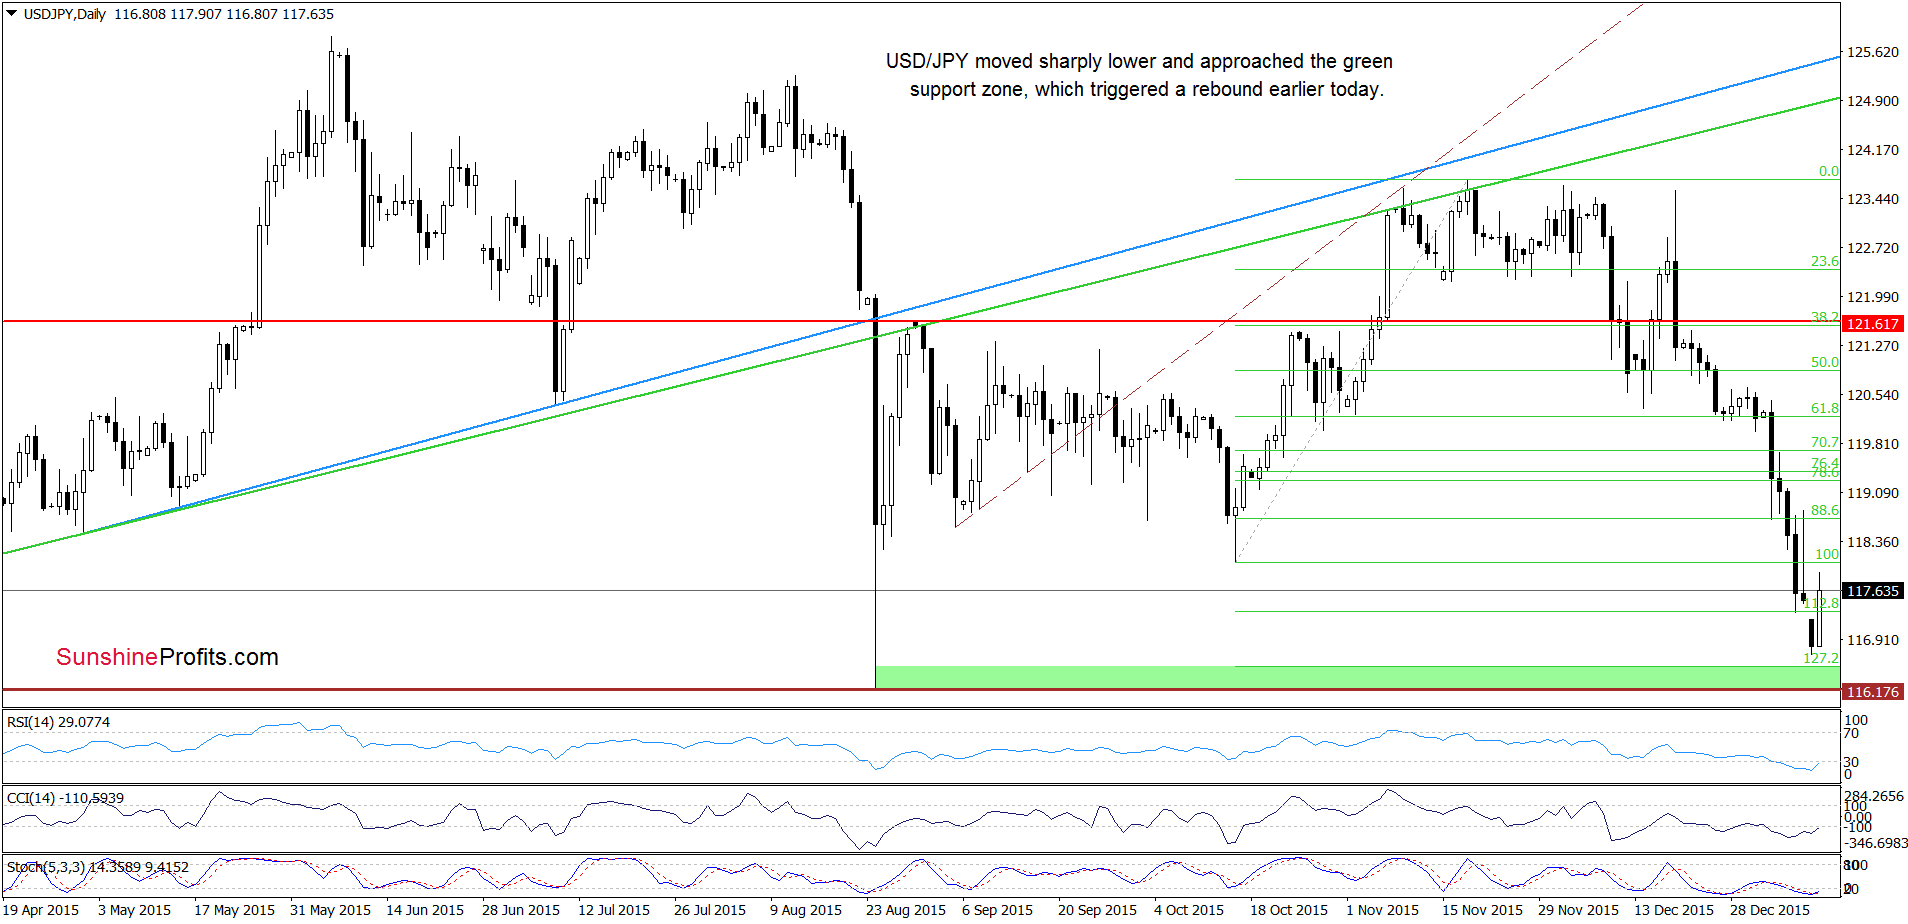Click the 1 Nov 2015 date label

coord(1383,910)
